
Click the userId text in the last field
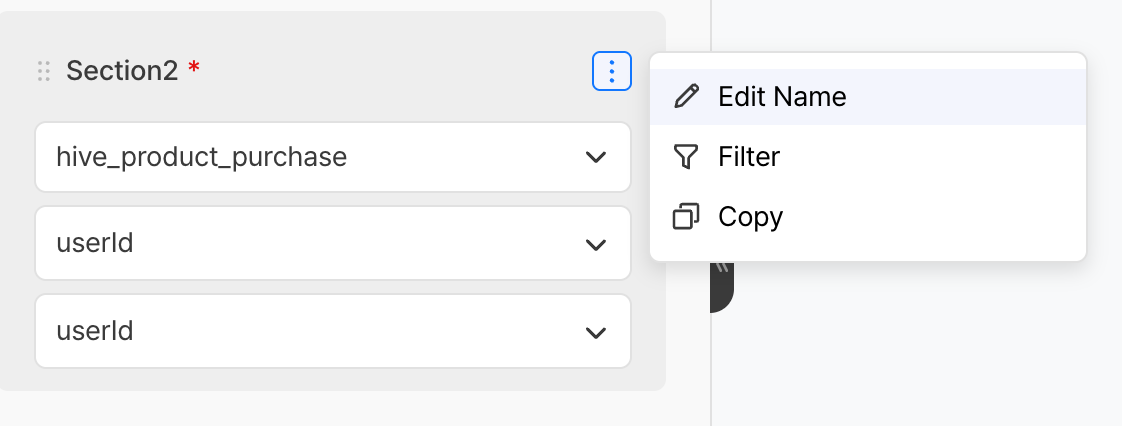click(95, 331)
